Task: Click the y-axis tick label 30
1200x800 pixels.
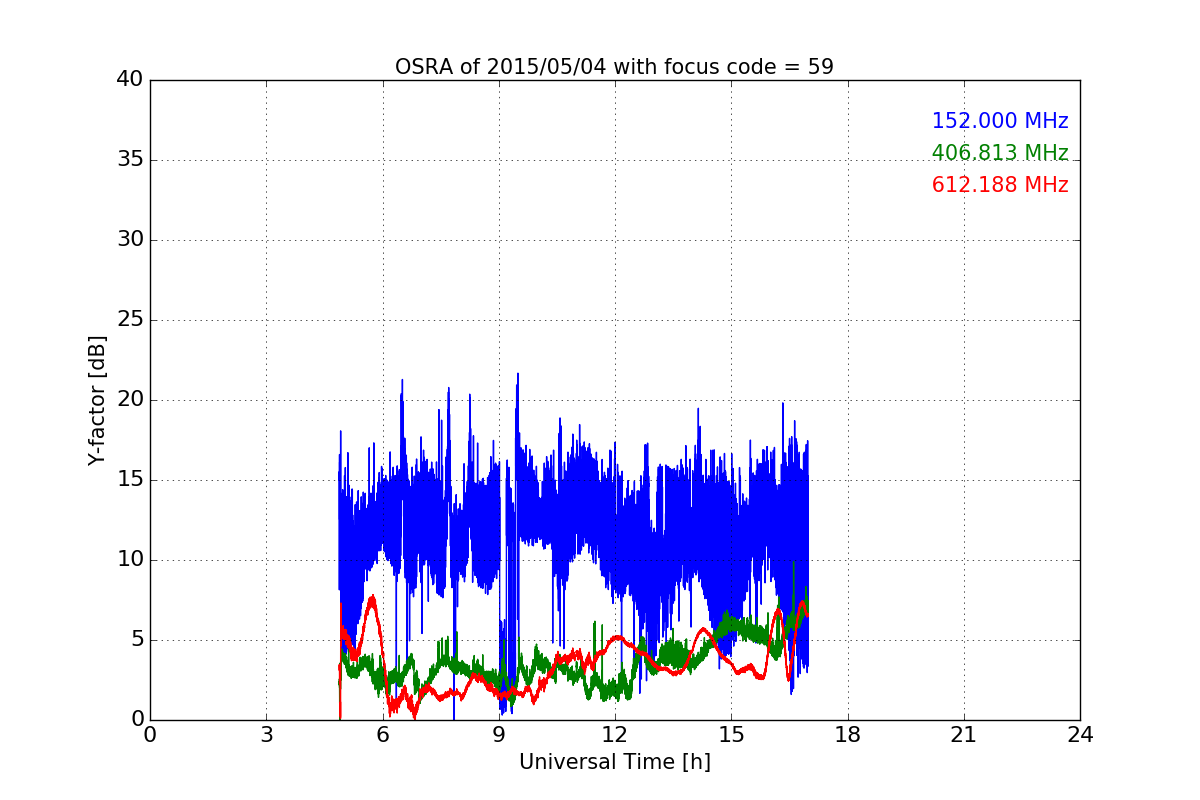Action: click(x=129, y=240)
